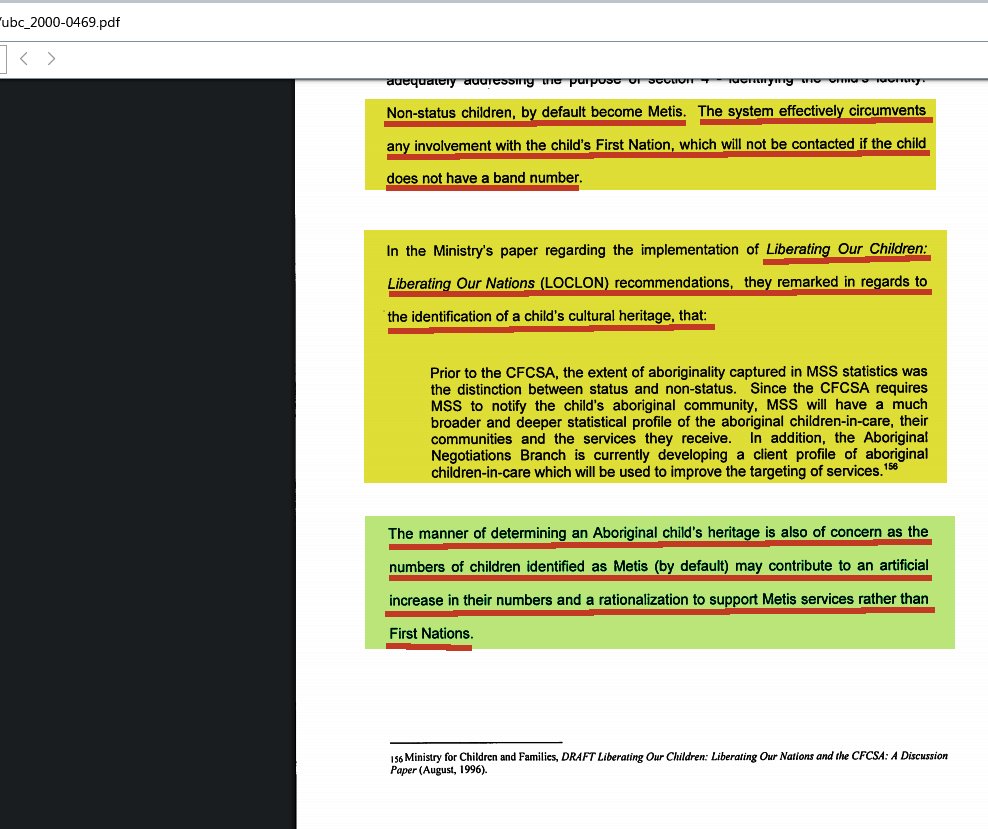
Task: Click the quote opening 'Prior to the CFCSA'
Action: pyautogui.click(x=493, y=372)
